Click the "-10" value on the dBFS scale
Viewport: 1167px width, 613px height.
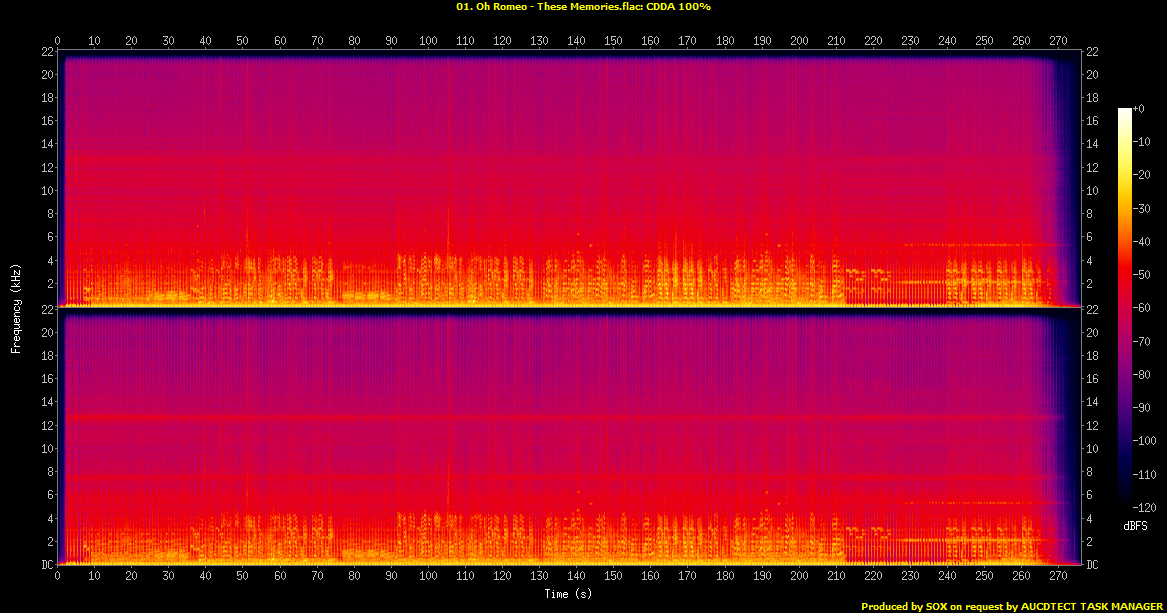pos(1142,142)
